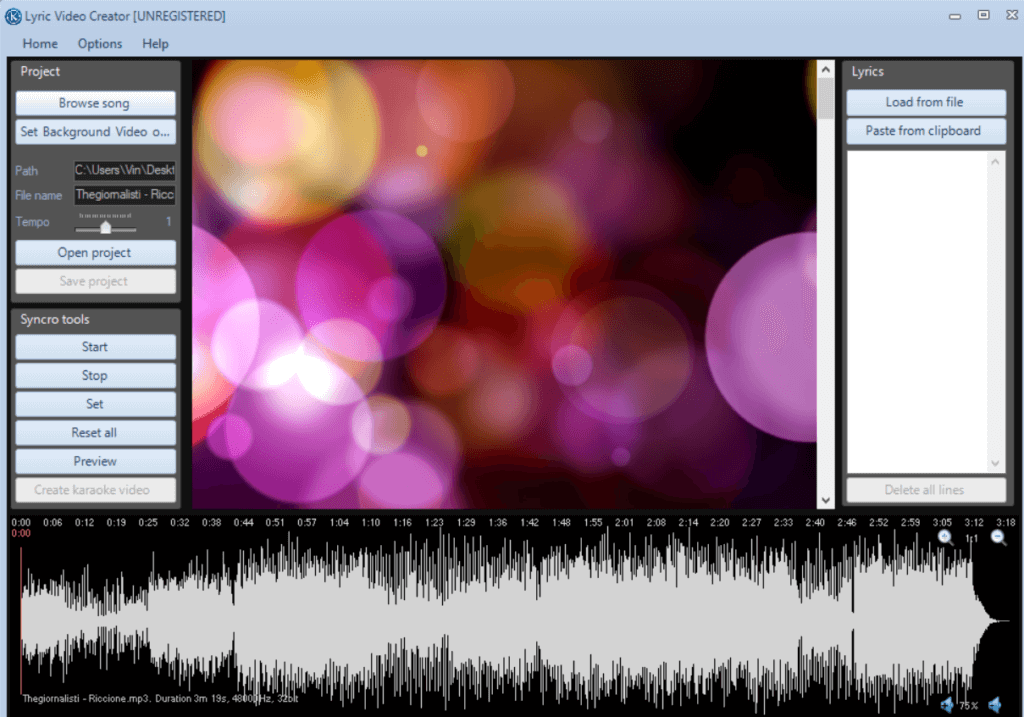Click the lyrics box scroll down arrow

(995, 463)
